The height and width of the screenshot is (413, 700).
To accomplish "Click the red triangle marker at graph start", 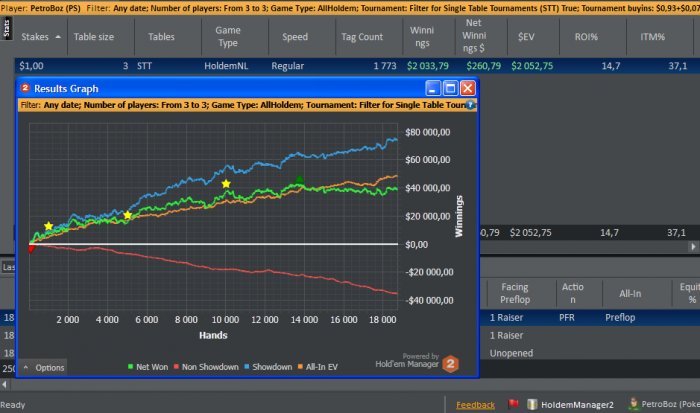I will tap(31, 249).
